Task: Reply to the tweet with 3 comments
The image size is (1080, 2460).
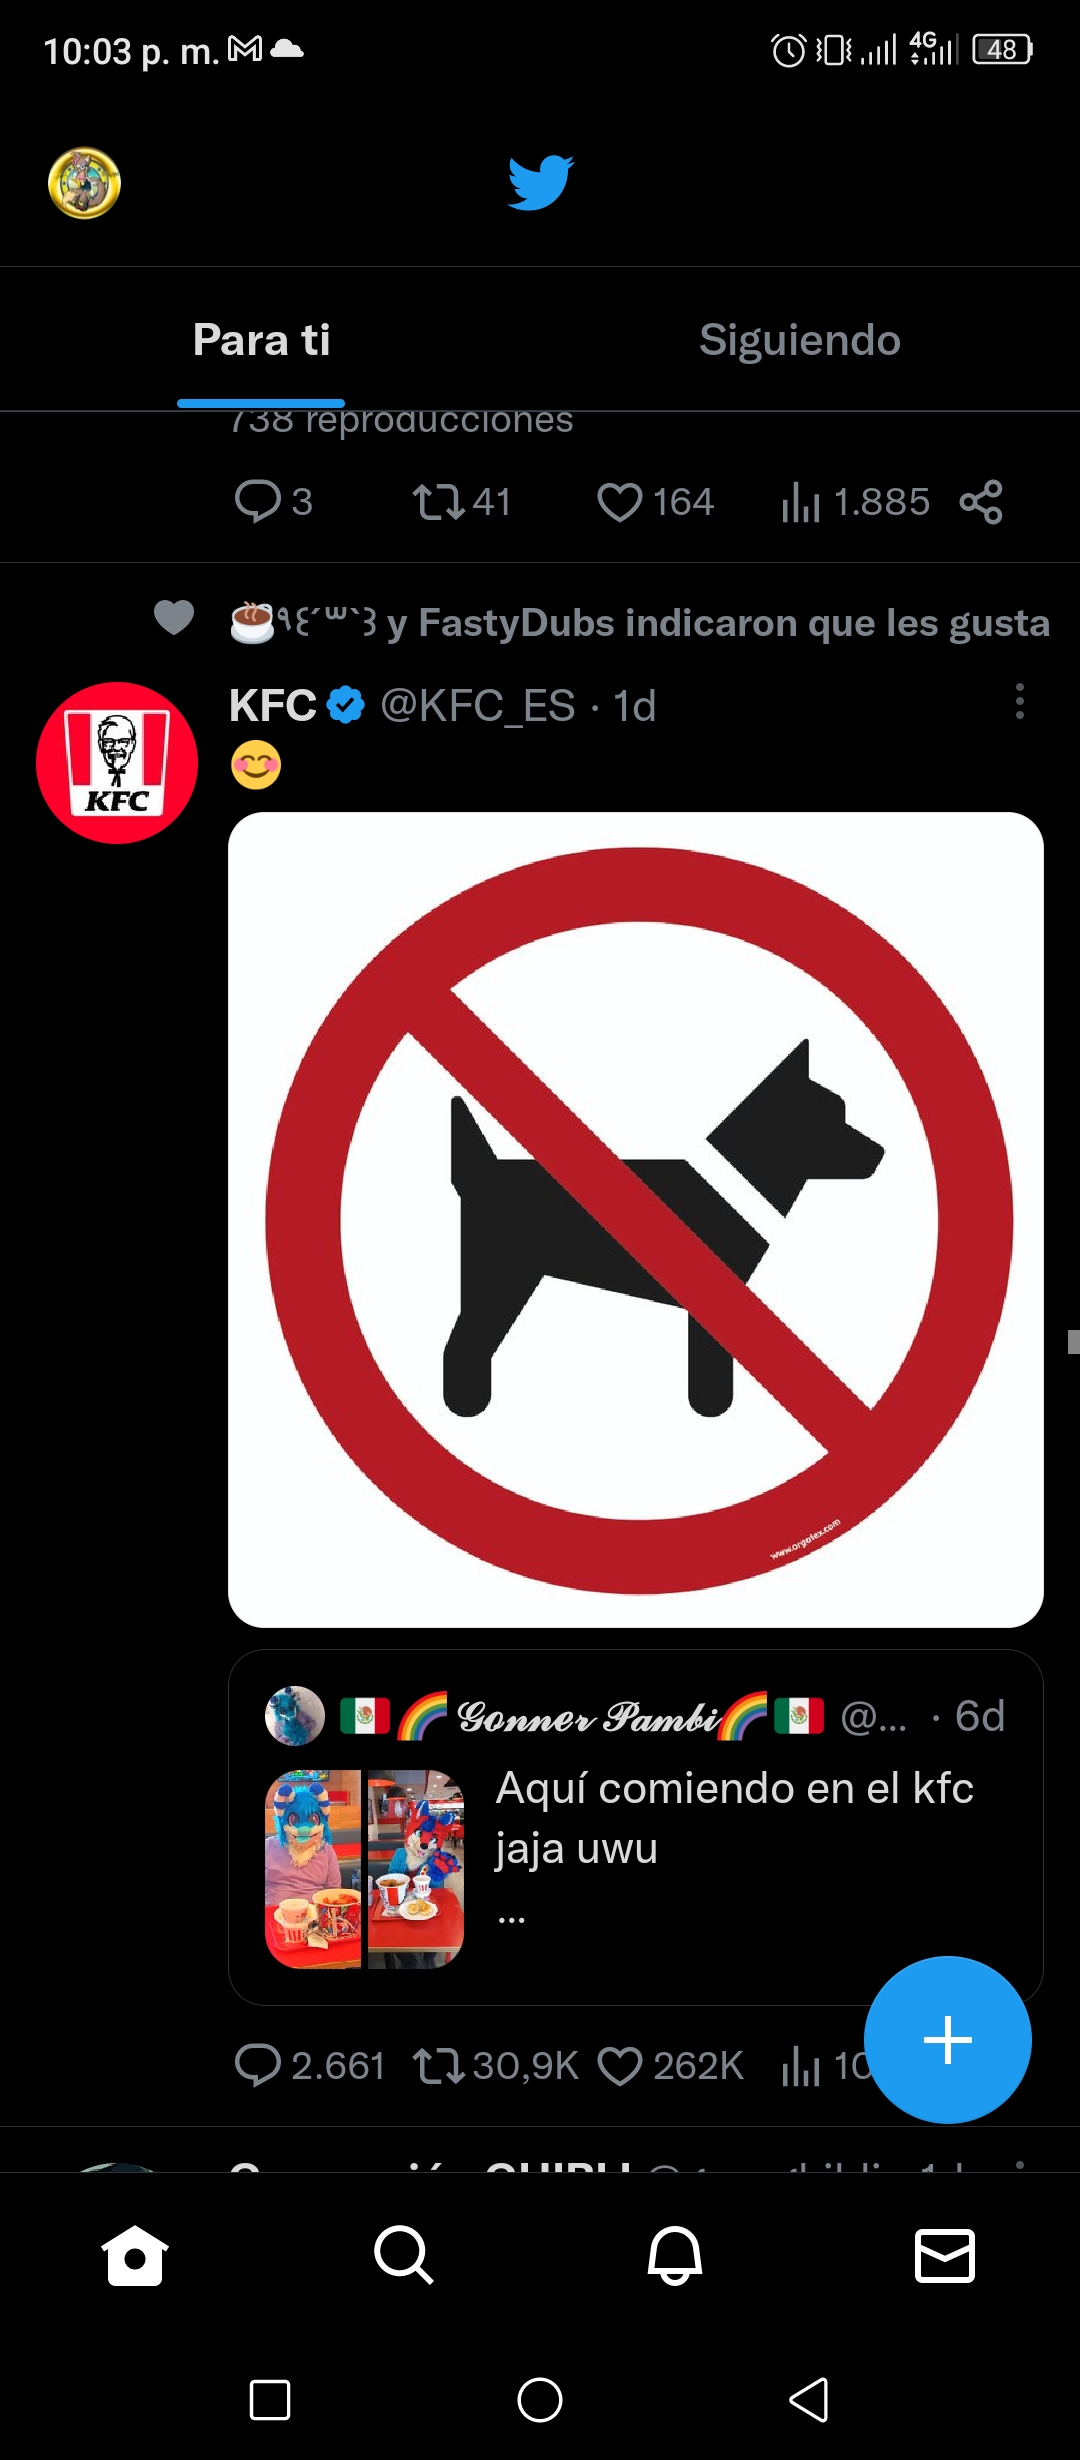Action: (x=273, y=502)
